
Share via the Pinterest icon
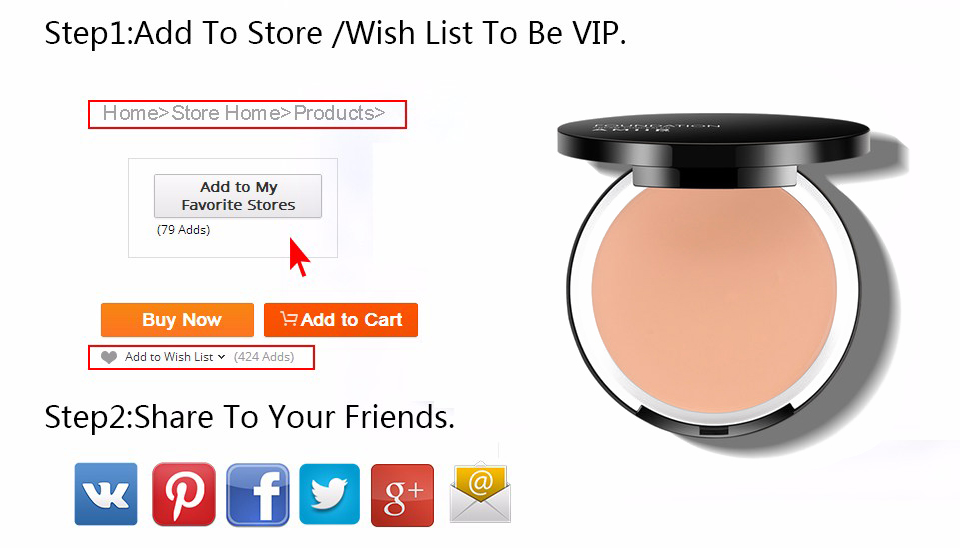pyautogui.click(x=184, y=494)
